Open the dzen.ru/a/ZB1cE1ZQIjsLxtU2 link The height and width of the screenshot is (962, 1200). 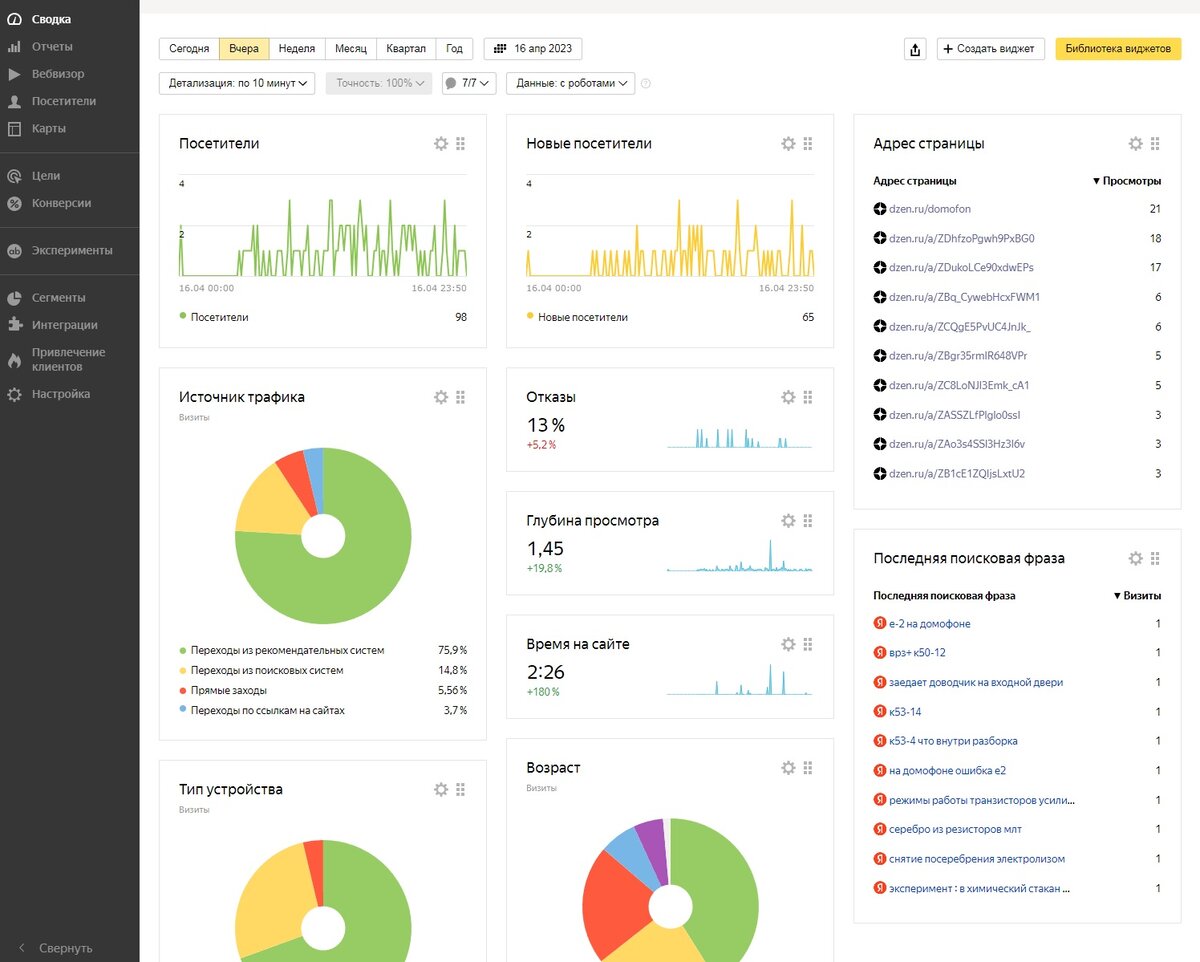957,473
